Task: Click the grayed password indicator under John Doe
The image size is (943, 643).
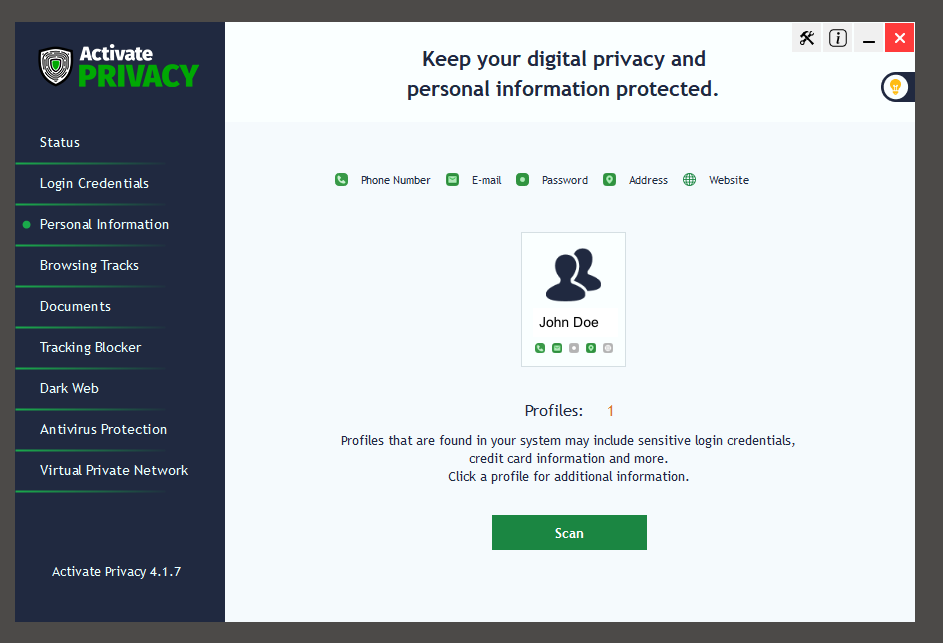Action: click(x=574, y=348)
